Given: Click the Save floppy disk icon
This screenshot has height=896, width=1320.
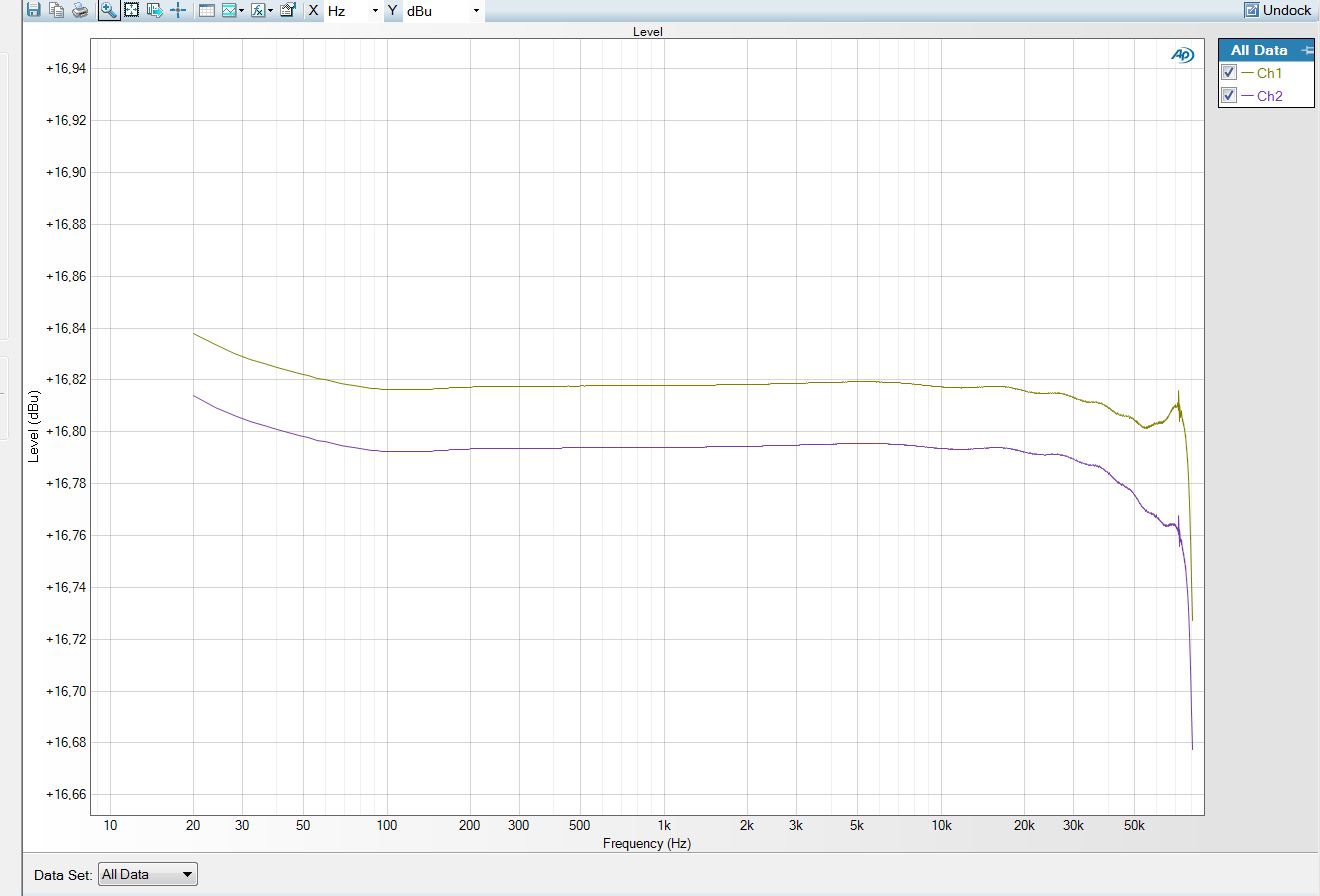Looking at the screenshot, I should click(33, 10).
